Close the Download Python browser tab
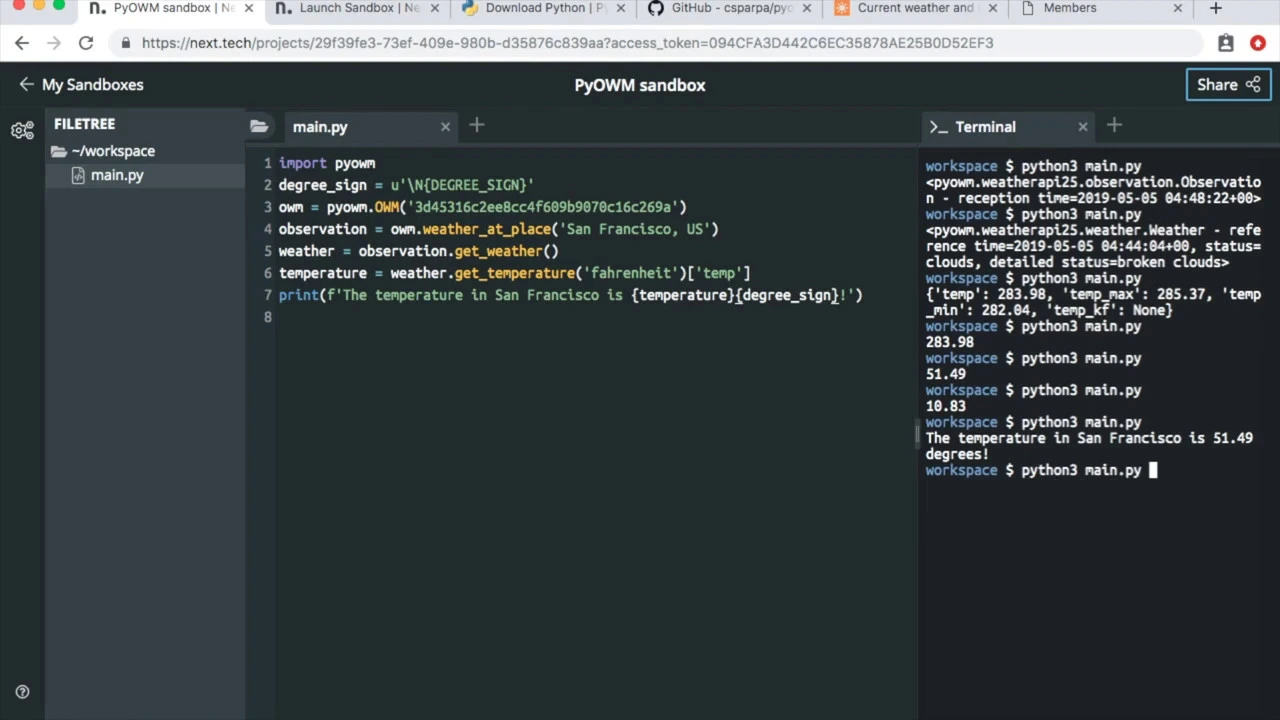This screenshot has width=1280, height=720. (x=621, y=8)
